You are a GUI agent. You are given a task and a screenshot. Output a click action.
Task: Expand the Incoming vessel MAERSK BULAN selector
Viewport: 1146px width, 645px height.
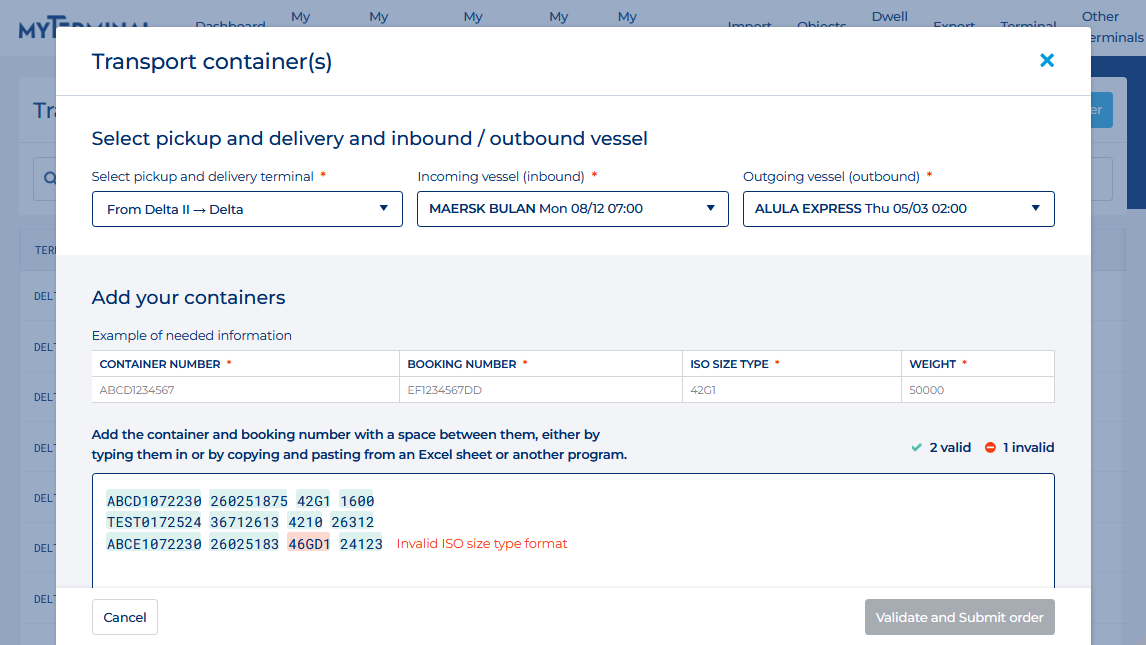coord(572,209)
